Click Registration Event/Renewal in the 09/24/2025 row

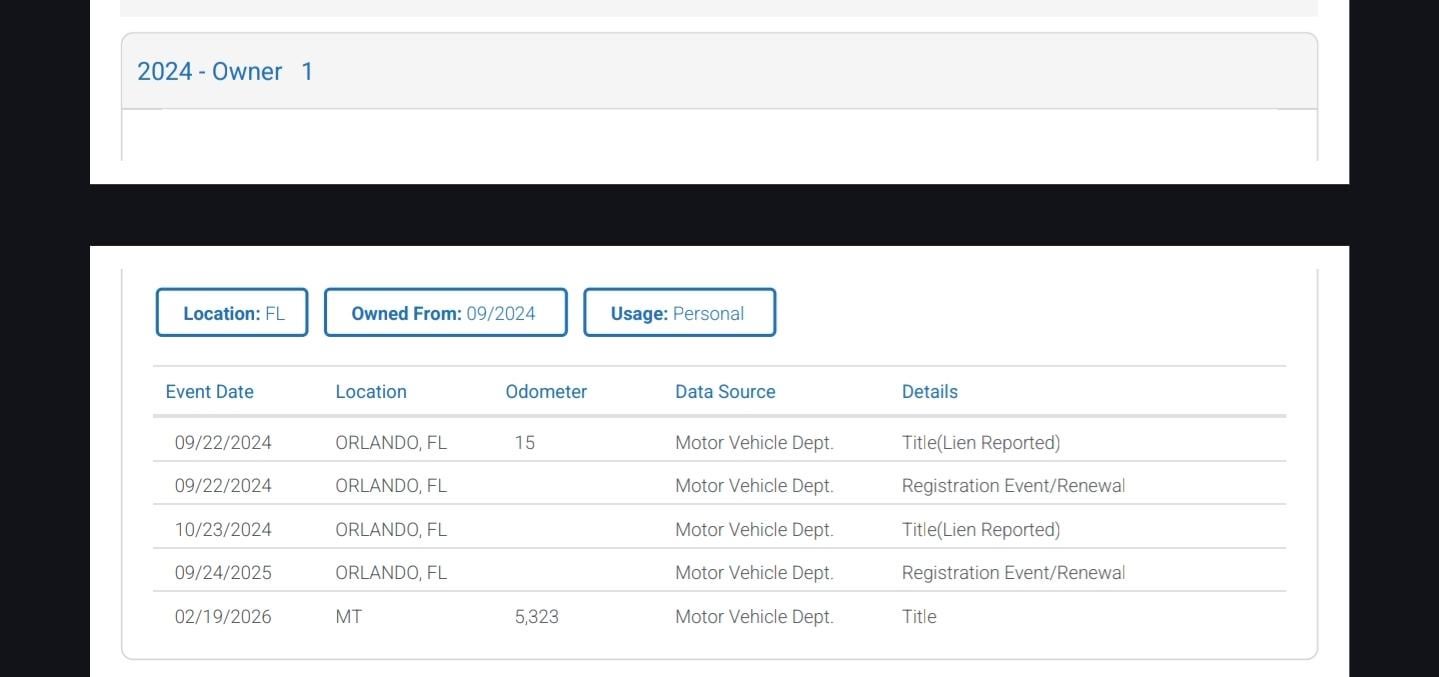point(1013,573)
